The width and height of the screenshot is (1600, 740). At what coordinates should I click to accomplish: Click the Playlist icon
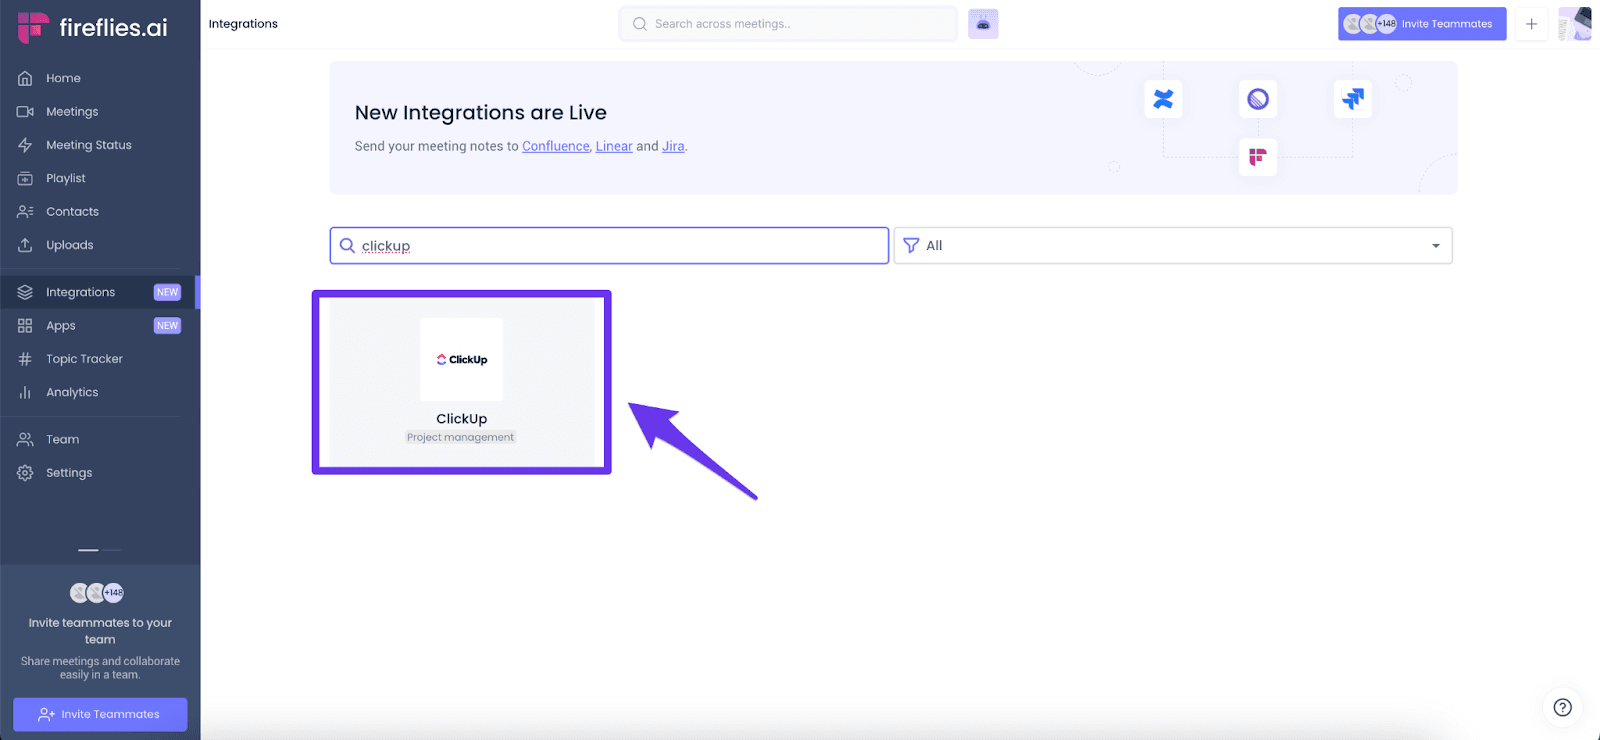(x=25, y=178)
